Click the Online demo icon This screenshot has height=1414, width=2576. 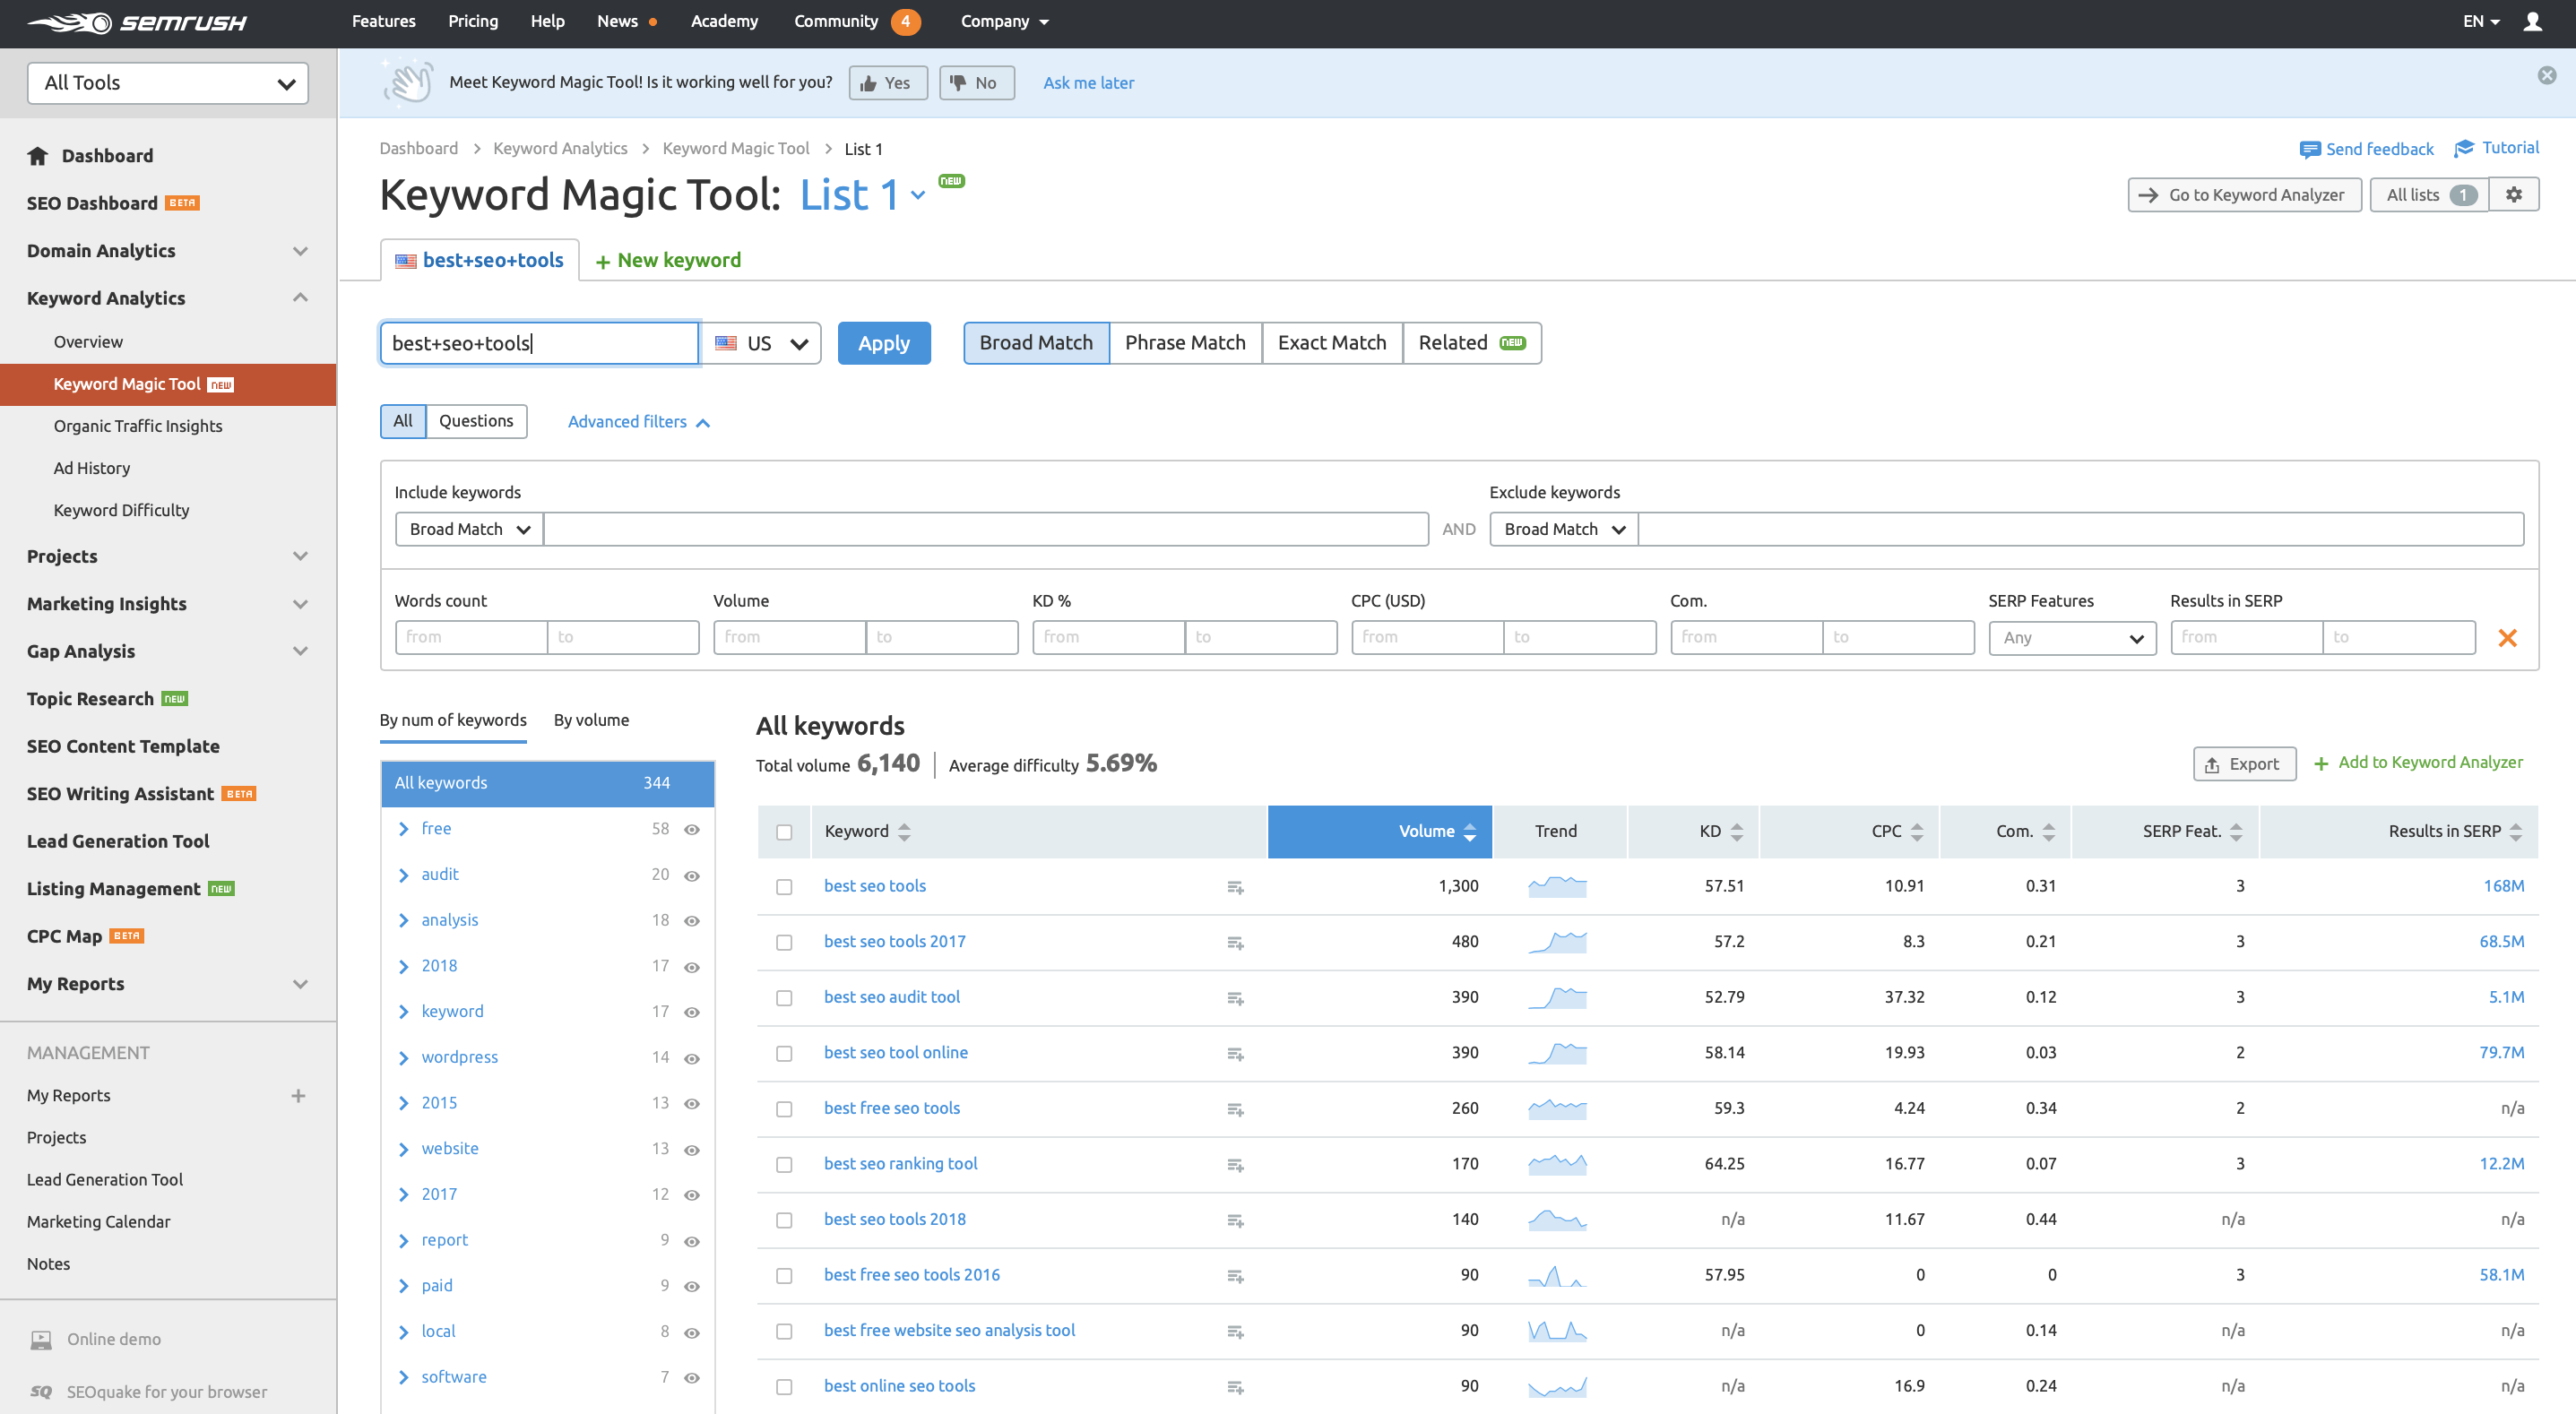[41, 1340]
